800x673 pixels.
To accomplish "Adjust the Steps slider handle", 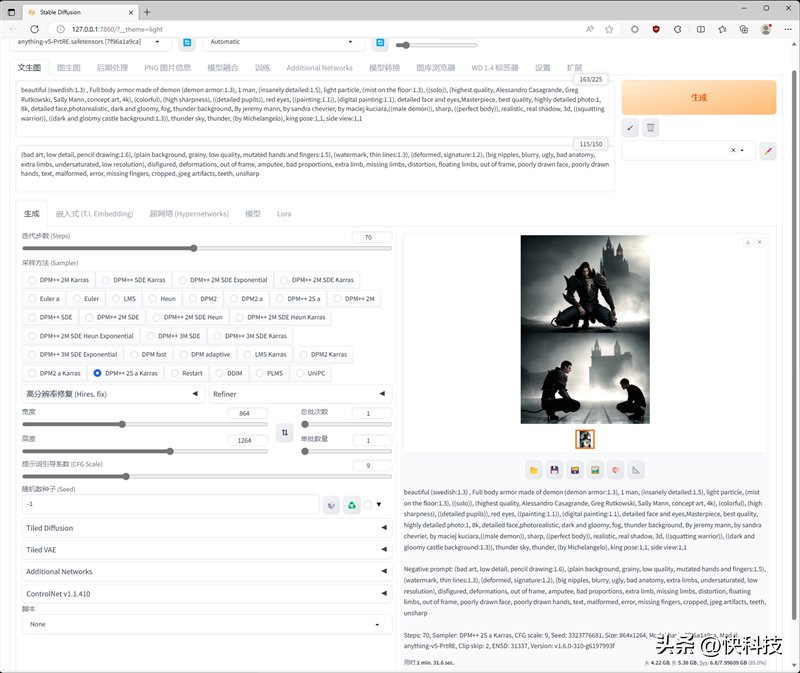I will [x=193, y=248].
